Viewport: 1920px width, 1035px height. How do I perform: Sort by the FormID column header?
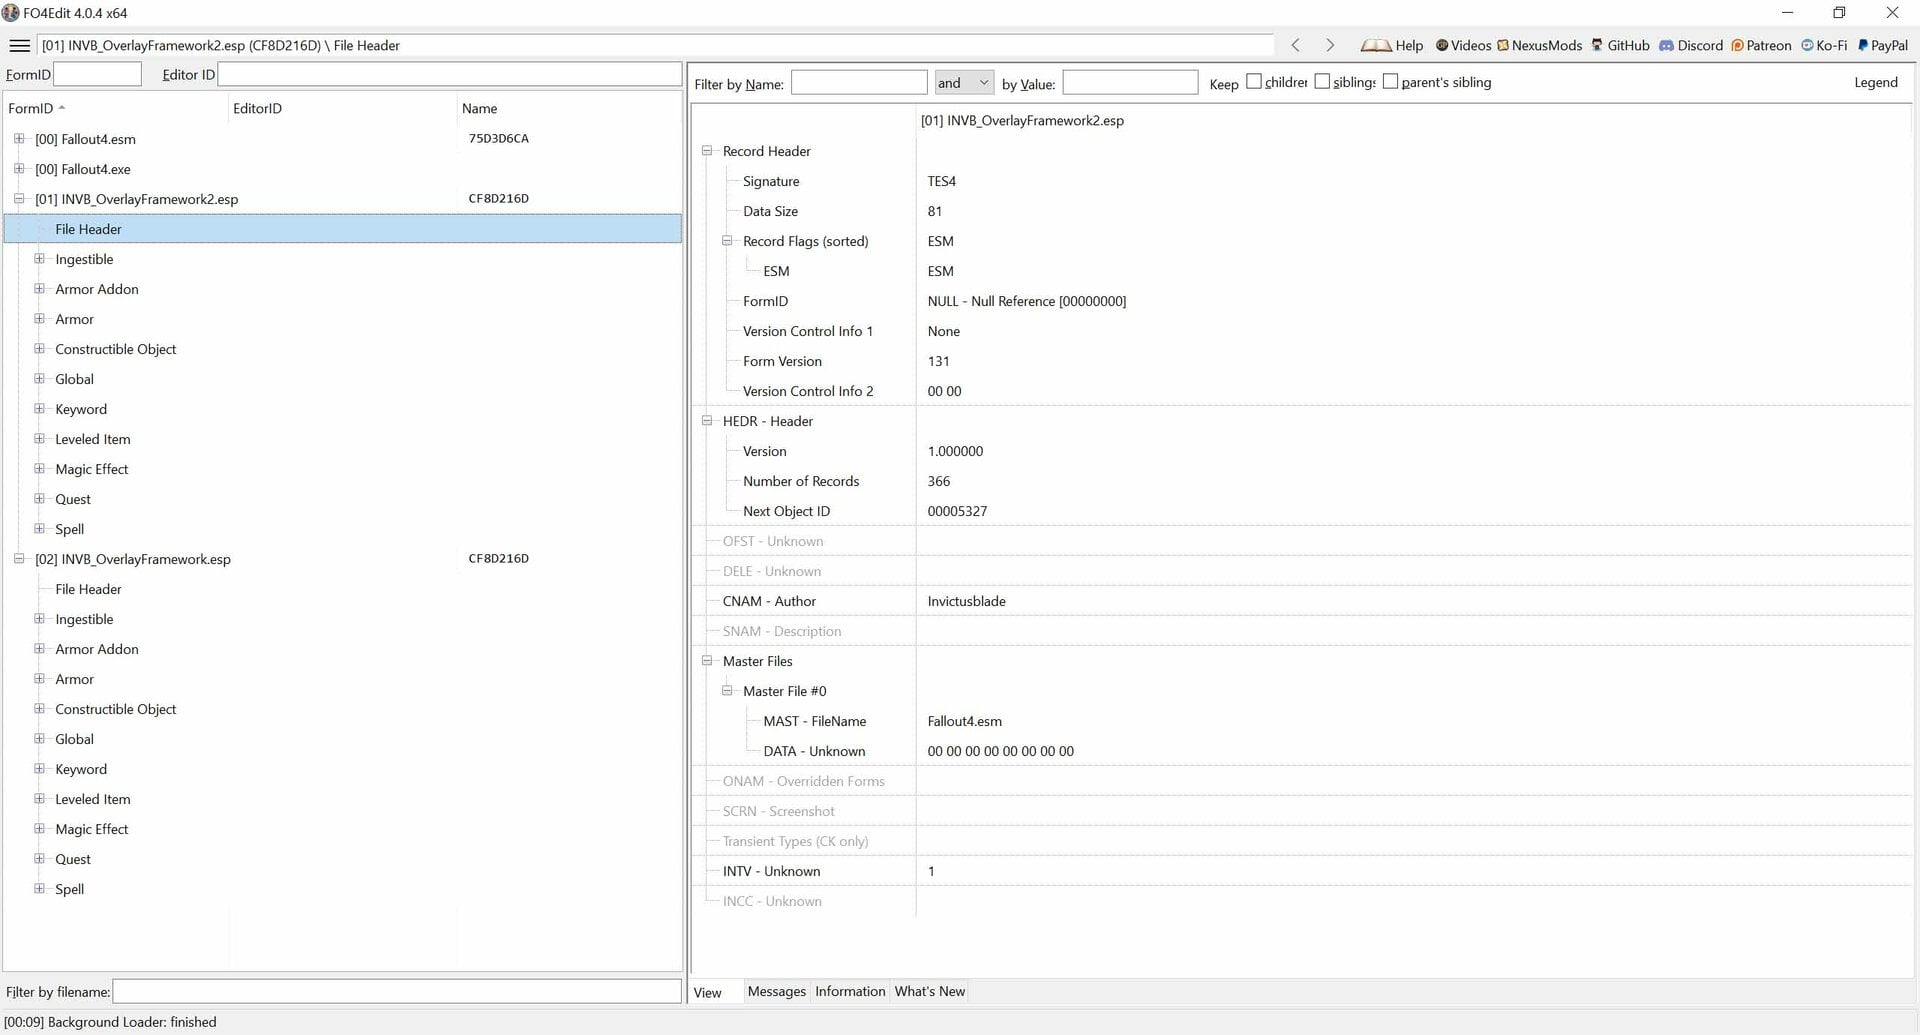point(115,108)
